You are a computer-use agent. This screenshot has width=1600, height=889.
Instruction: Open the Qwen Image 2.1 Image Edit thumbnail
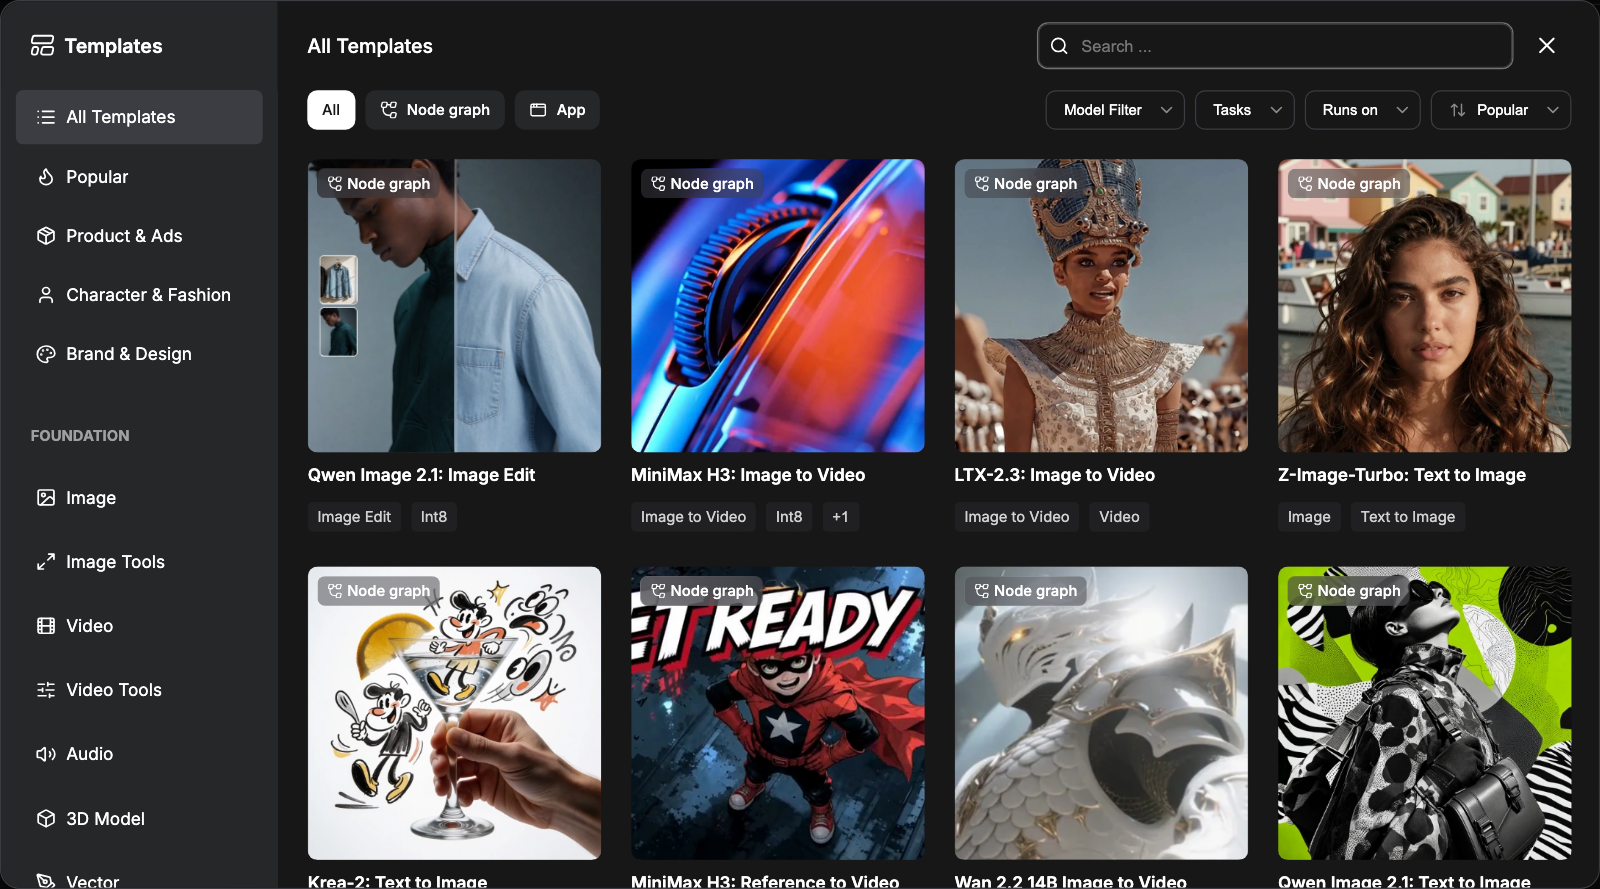coord(454,305)
